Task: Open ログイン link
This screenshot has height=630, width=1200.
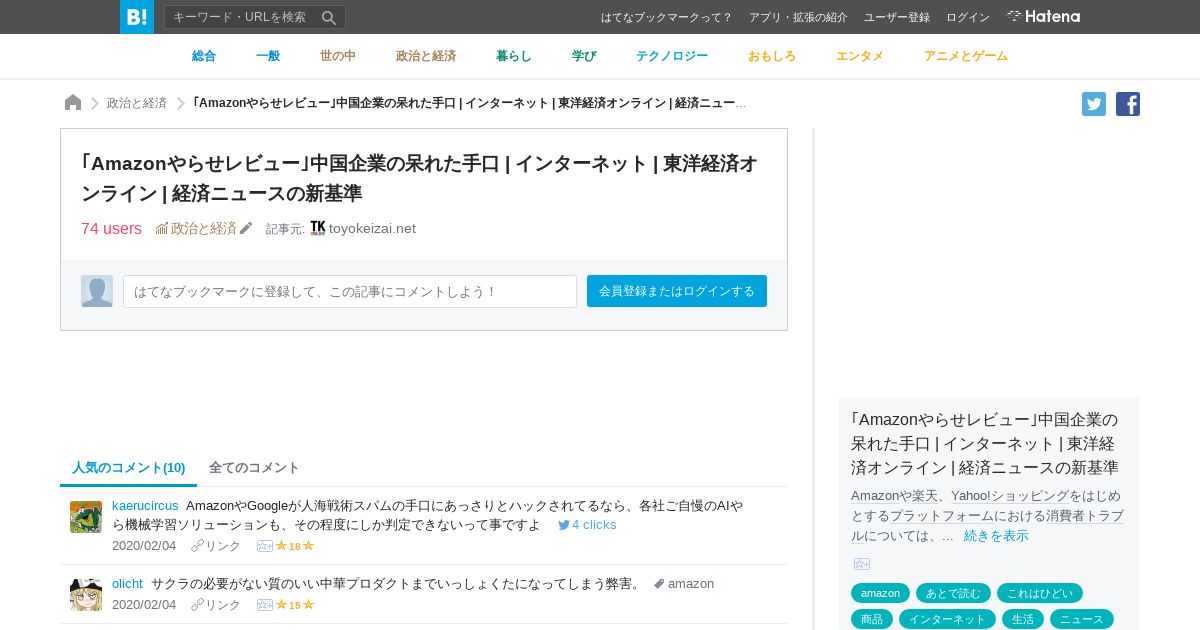Action: point(968,17)
